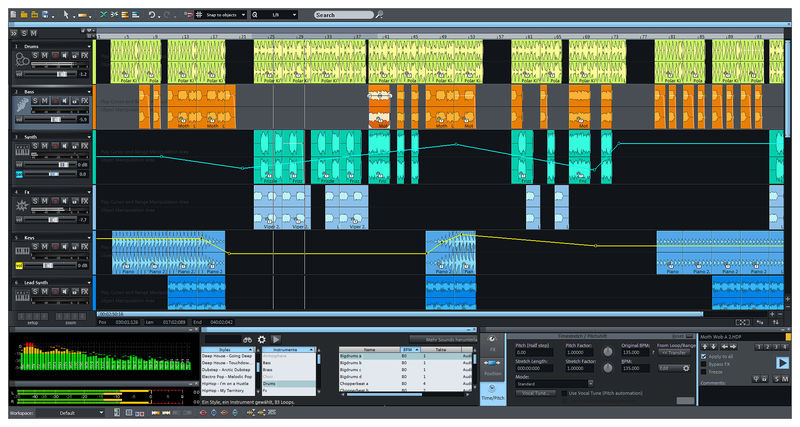
Task: Select Dubstep - Arctic Dubstep style
Action: [228, 370]
